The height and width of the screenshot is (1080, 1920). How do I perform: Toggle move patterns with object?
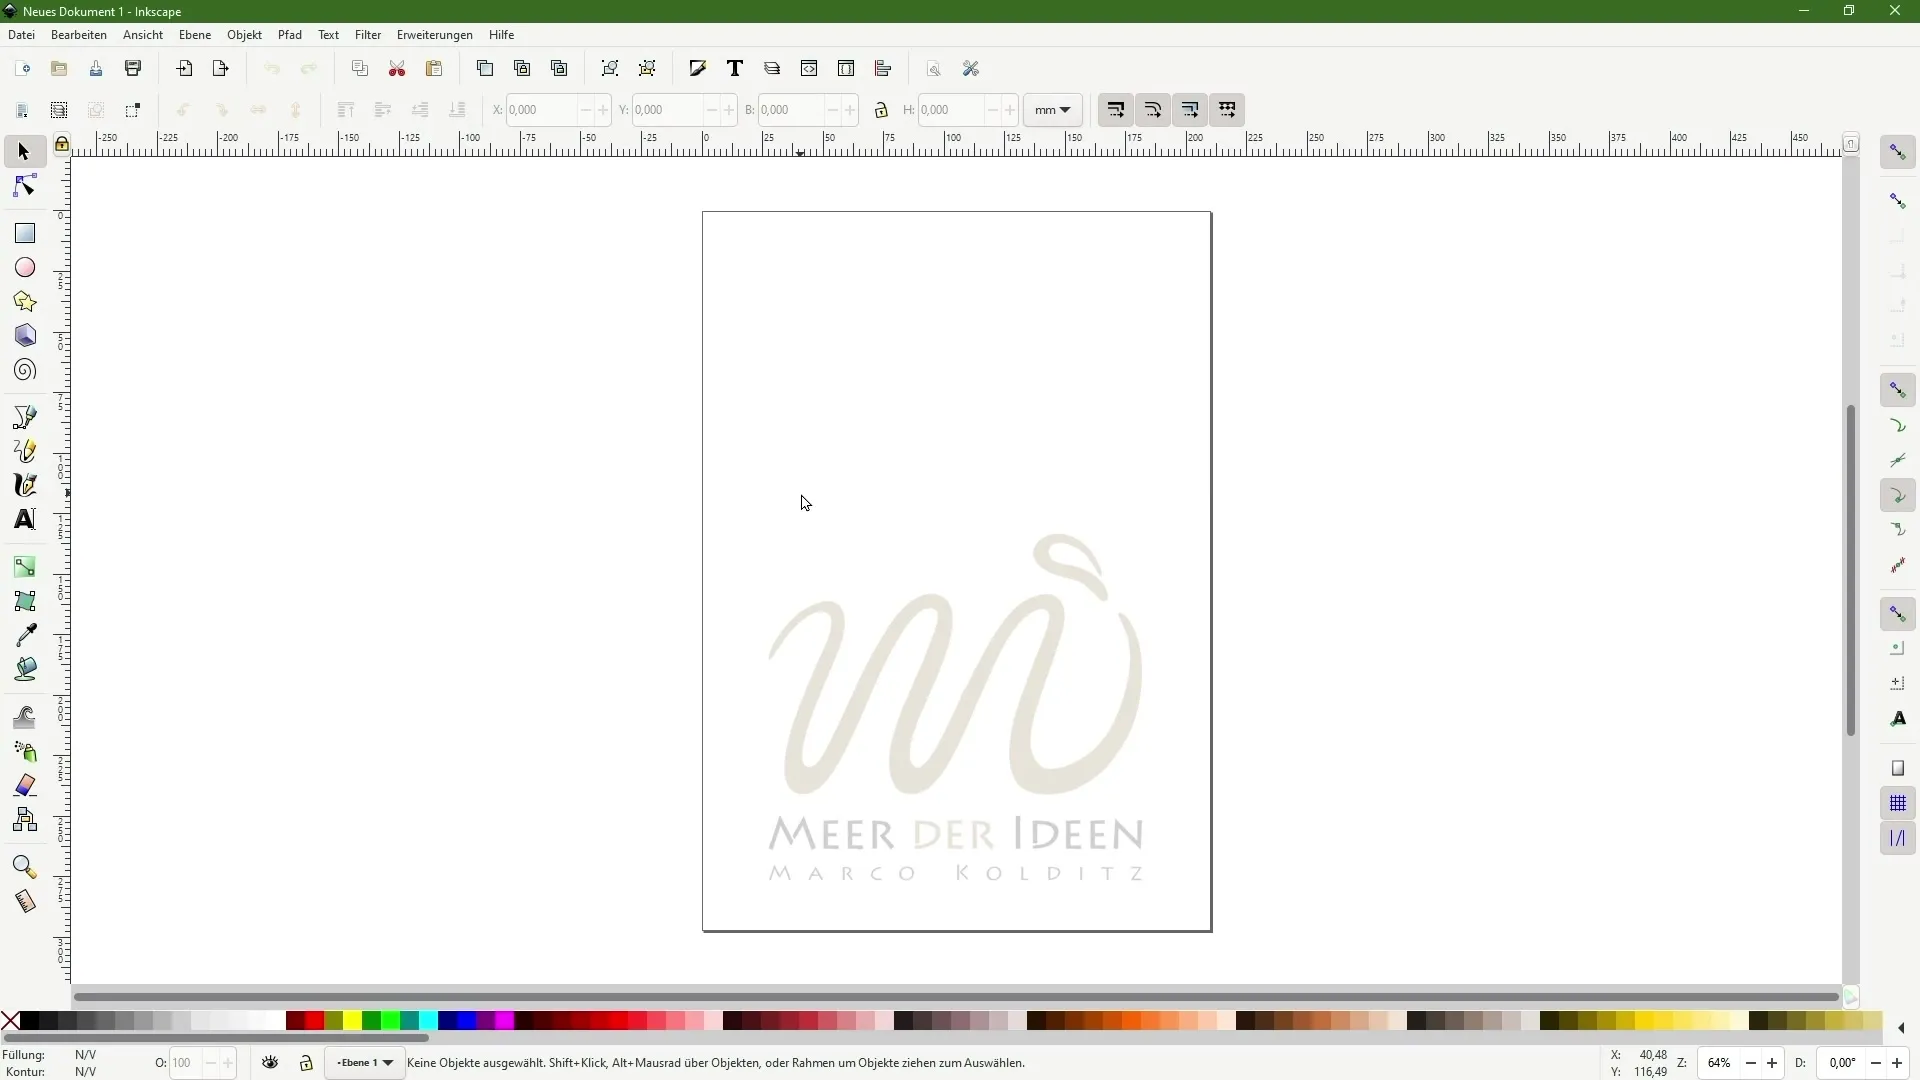pos(1227,110)
